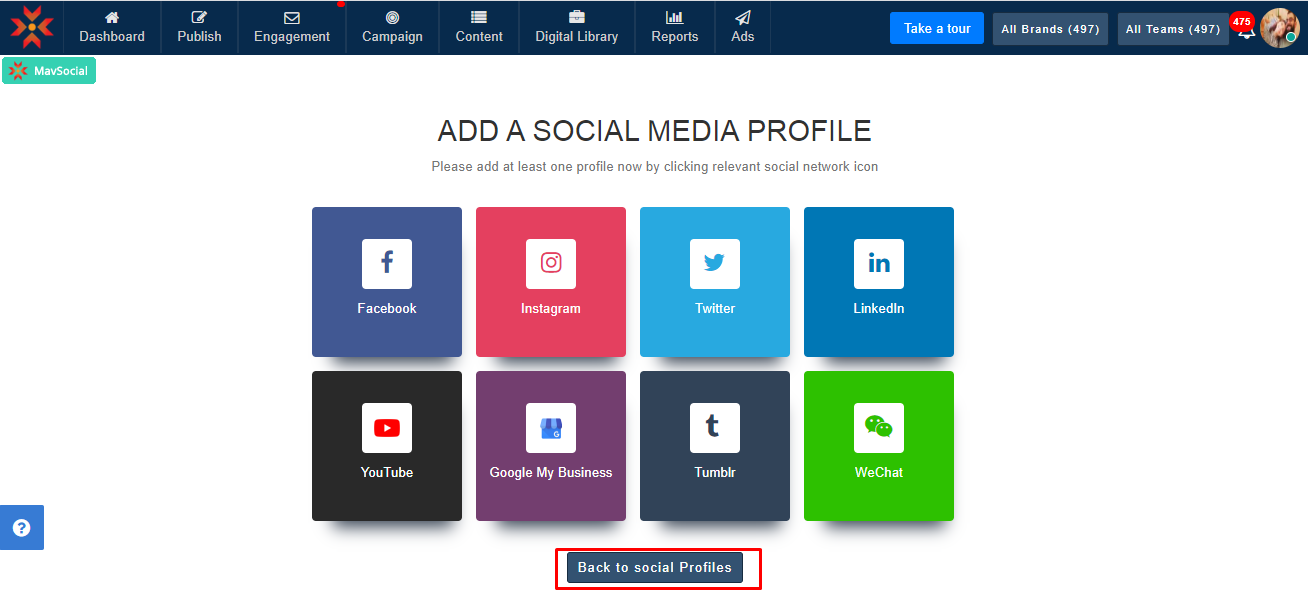Open the Publish menu
1308x597 pixels.
point(199,28)
